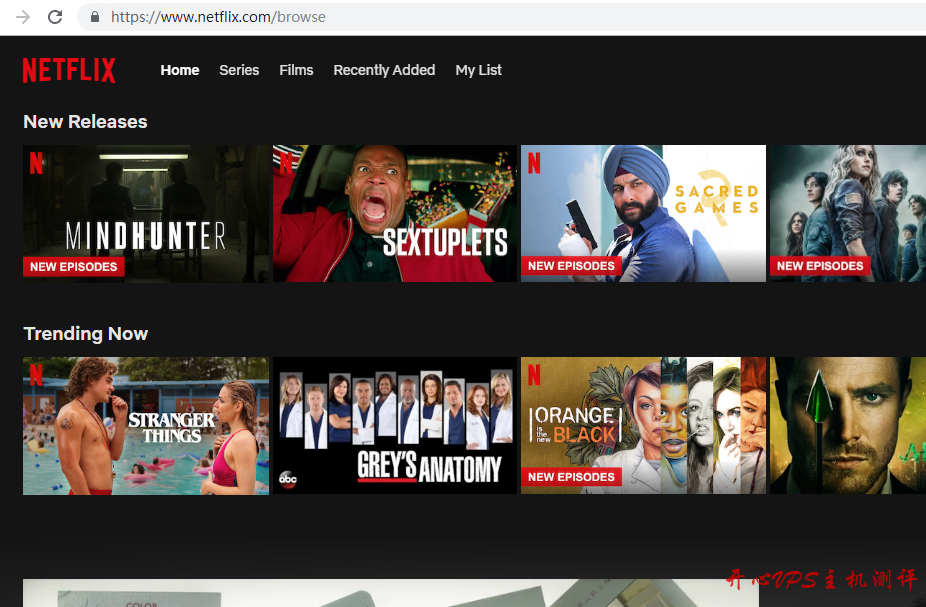926x607 pixels.
Task: Open the Sextuplets thumbnail
Action: pos(394,214)
